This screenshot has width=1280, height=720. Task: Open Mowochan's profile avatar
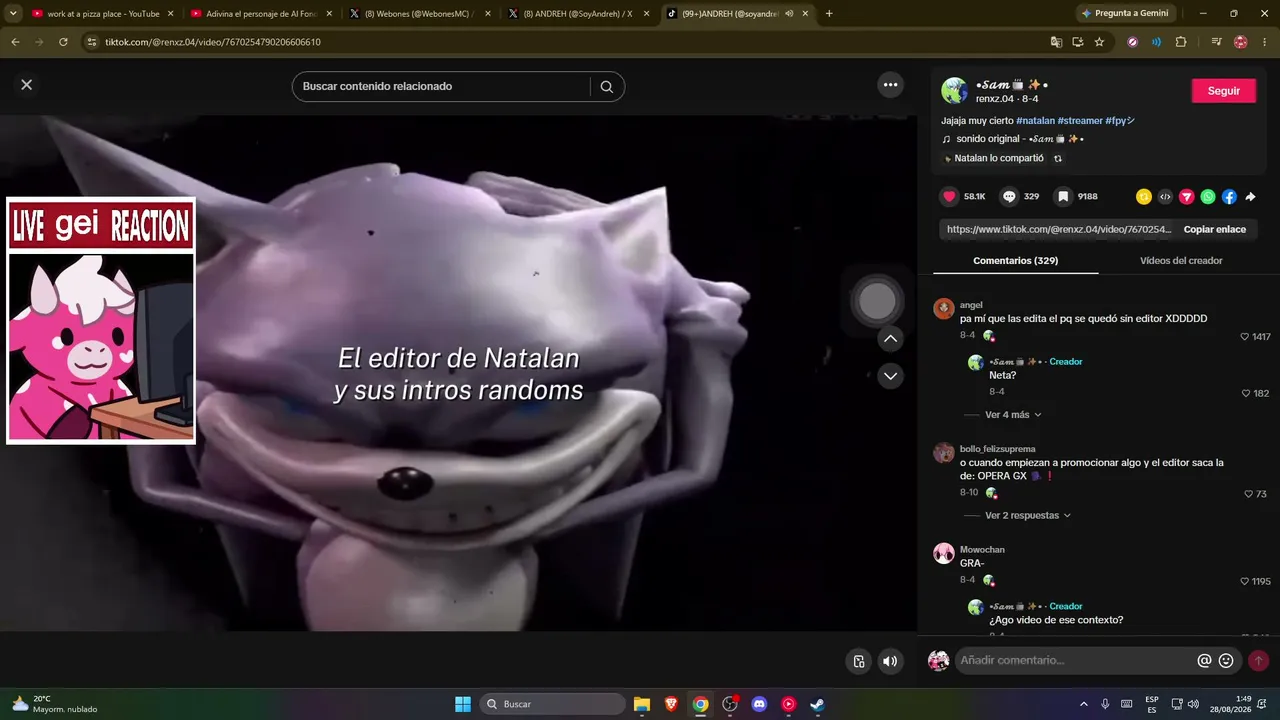point(943,553)
